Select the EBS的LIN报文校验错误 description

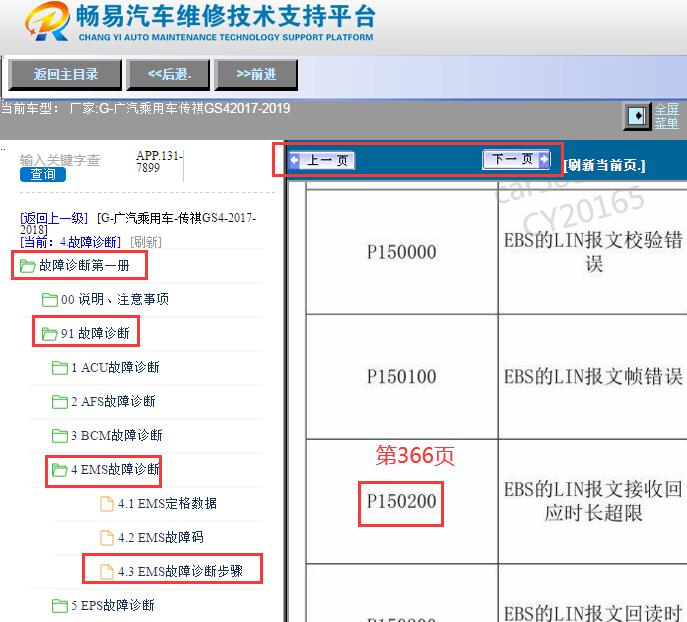click(593, 252)
